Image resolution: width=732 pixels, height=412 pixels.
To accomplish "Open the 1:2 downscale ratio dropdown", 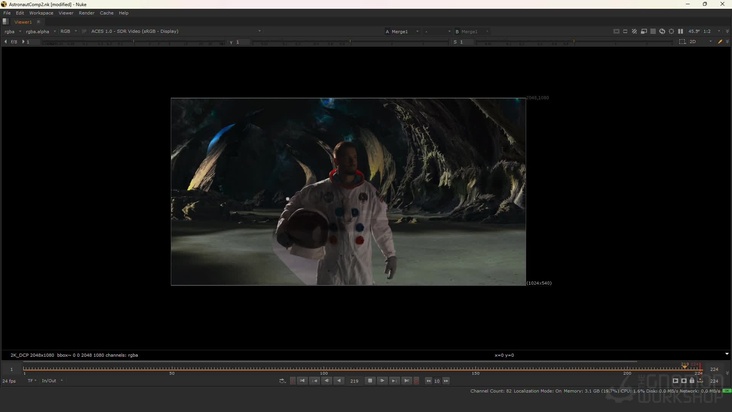I will pos(711,31).
